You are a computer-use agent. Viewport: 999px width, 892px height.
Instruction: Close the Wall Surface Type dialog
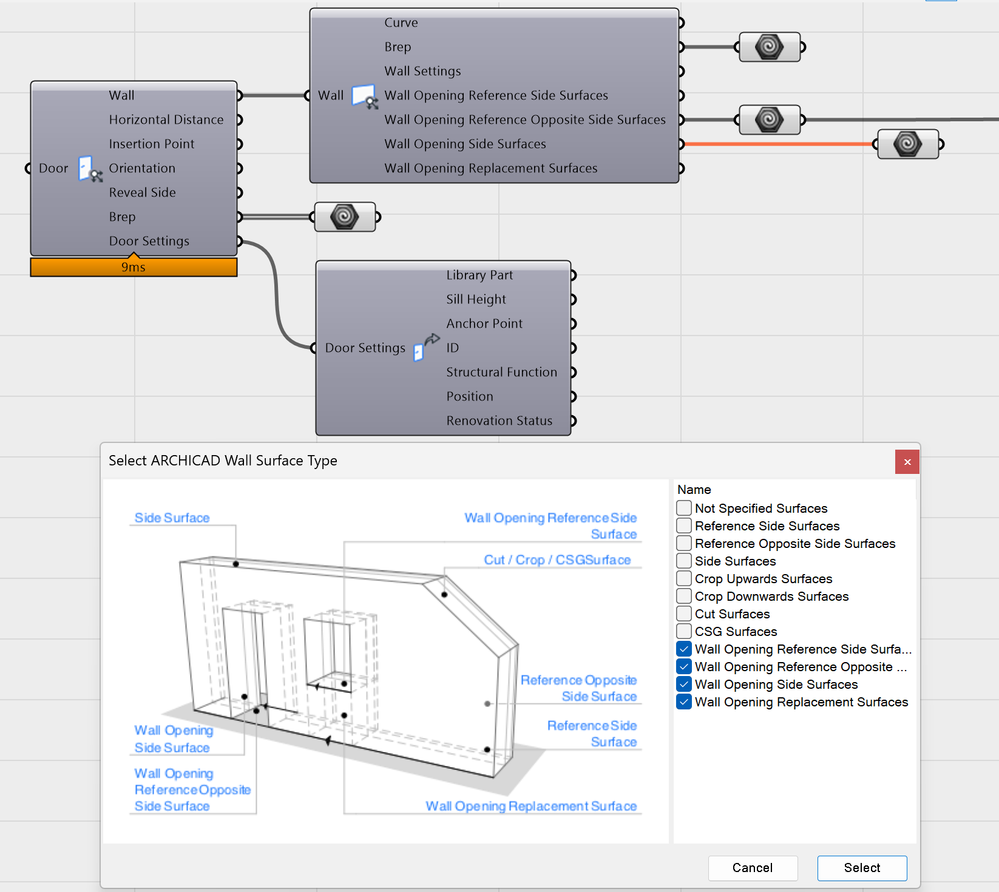pyautogui.click(x=907, y=462)
